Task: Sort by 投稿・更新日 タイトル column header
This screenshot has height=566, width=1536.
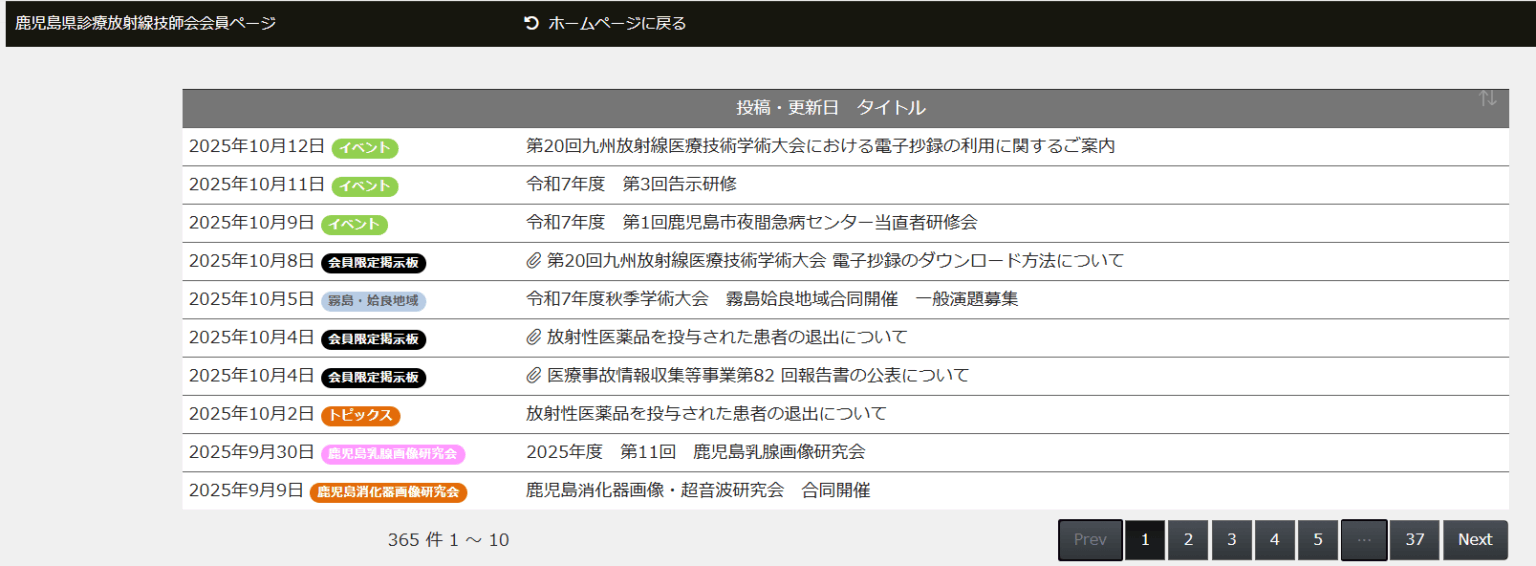Action: (830, 108)
